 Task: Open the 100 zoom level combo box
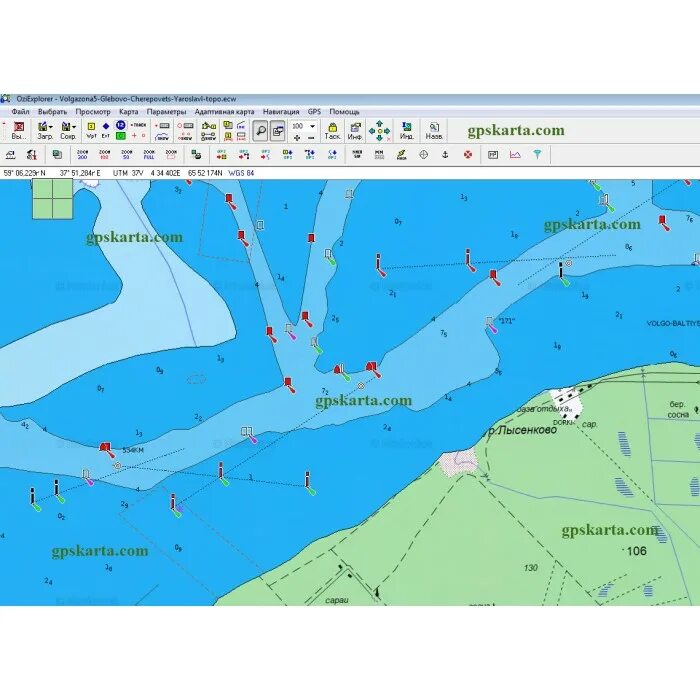point(303,126)
